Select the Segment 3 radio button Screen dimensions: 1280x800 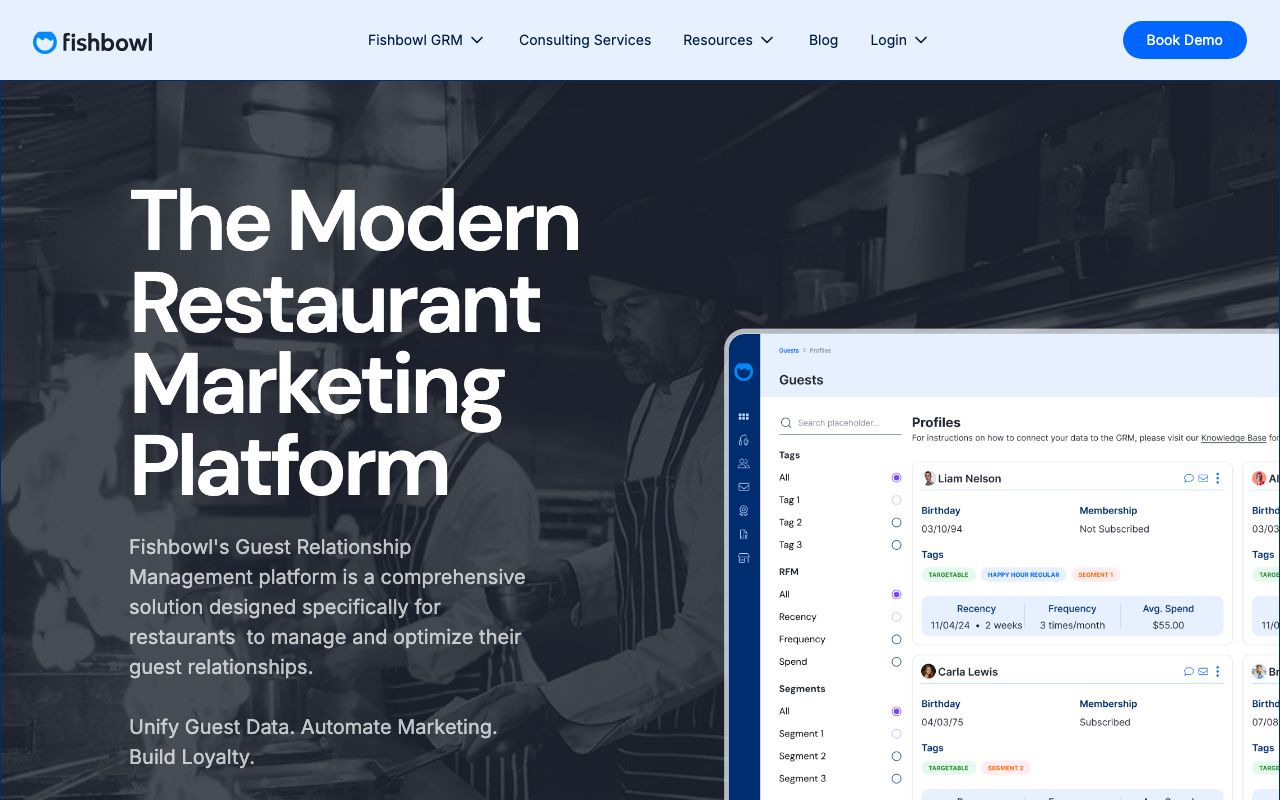(x=896, y=779)
